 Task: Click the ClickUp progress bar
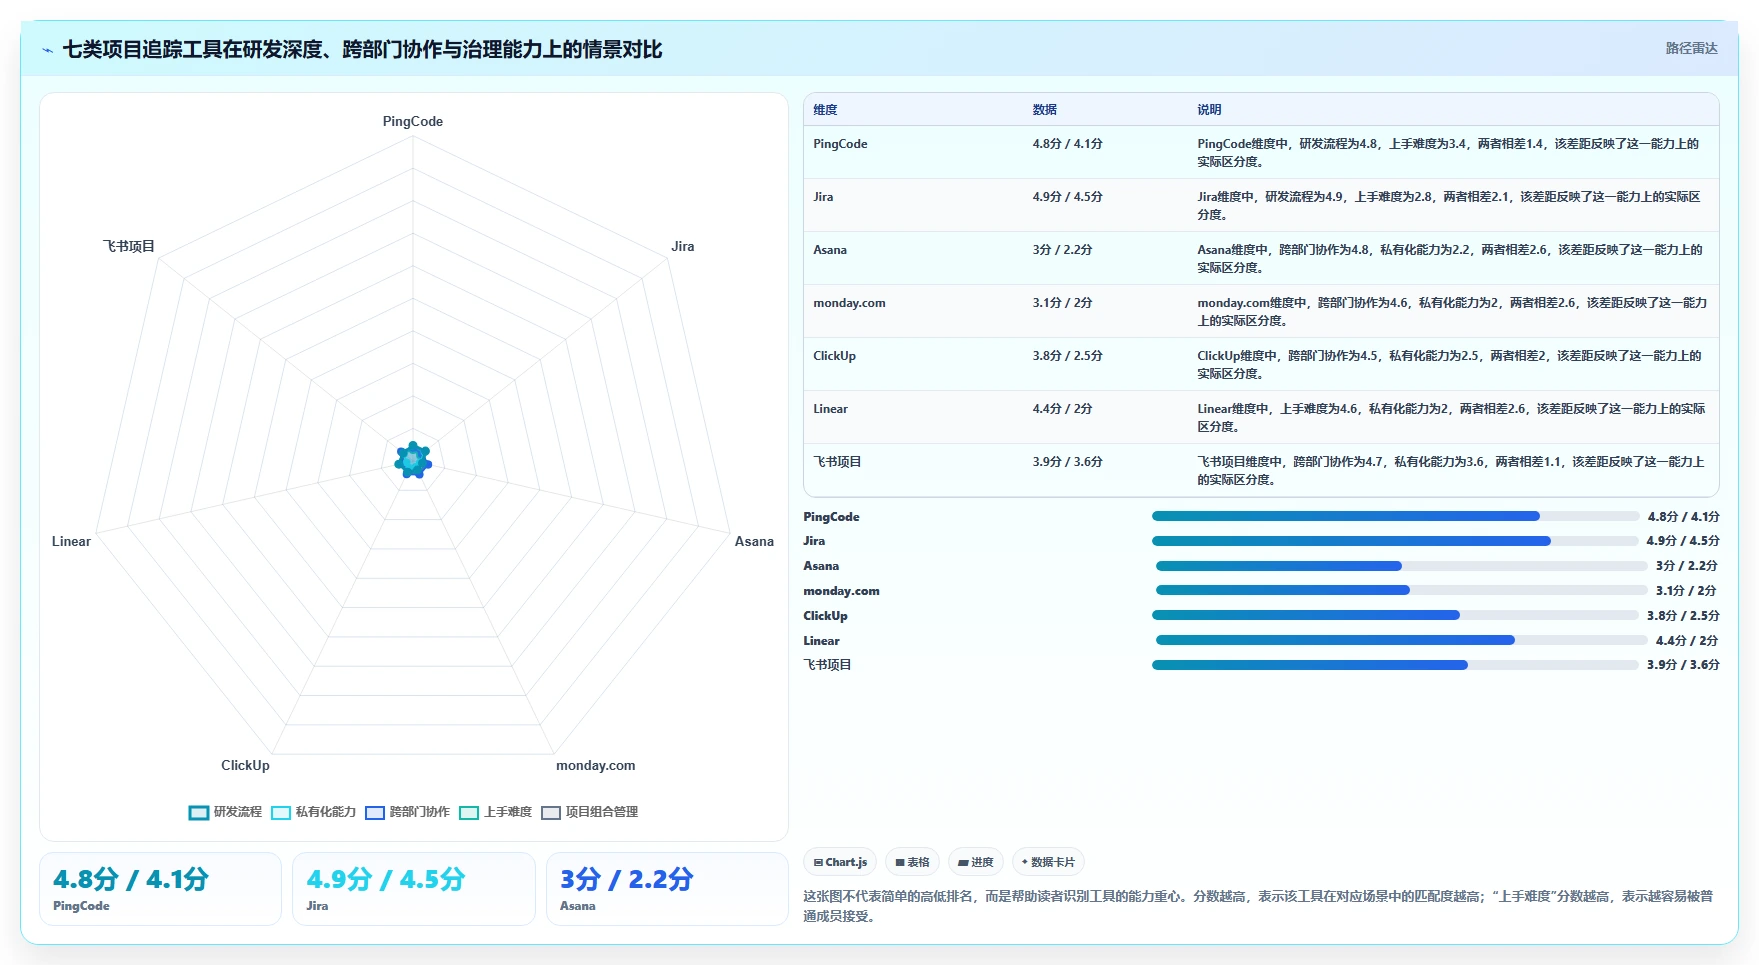tap(1395, 615)
